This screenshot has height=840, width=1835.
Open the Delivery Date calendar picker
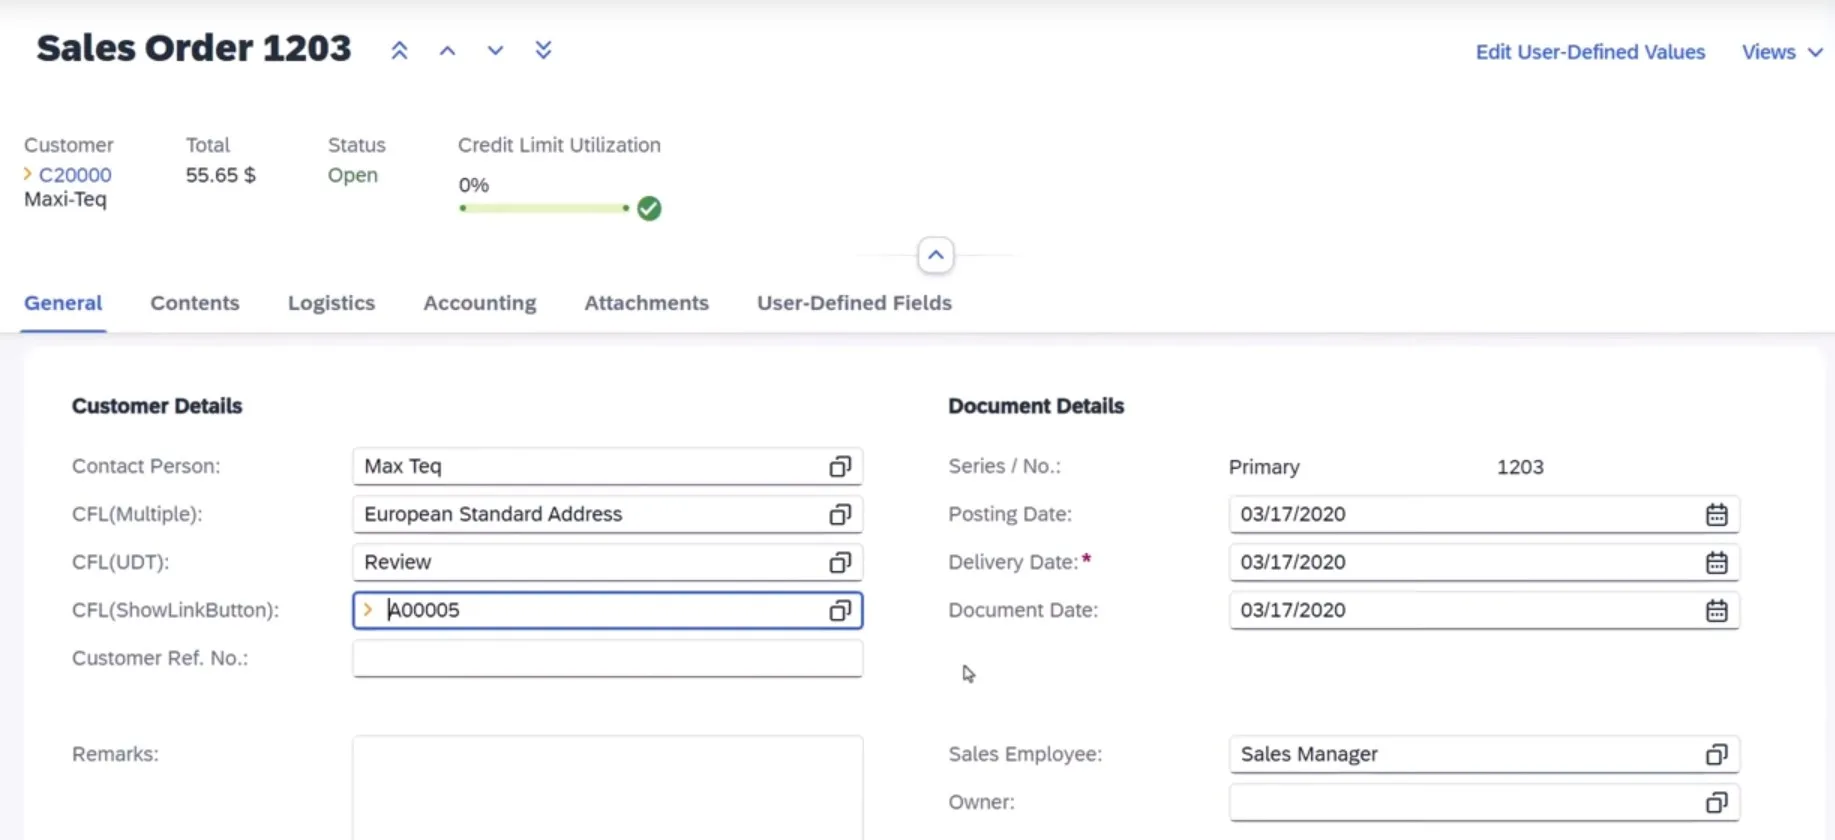[1716, 562]
